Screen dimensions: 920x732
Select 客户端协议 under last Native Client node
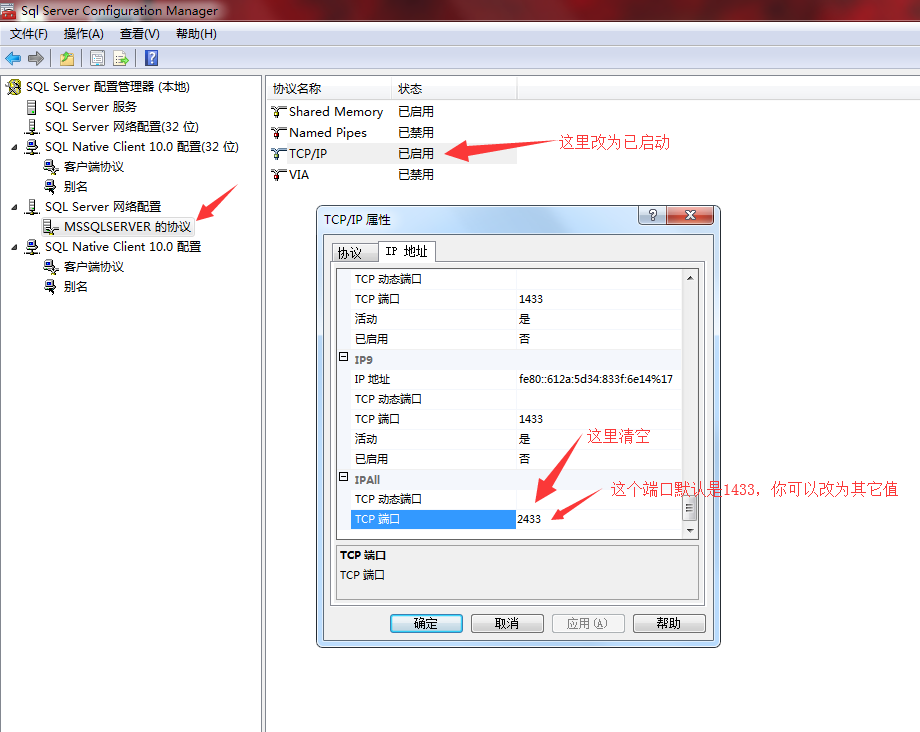pyautogui.click(x=94, y=267)
